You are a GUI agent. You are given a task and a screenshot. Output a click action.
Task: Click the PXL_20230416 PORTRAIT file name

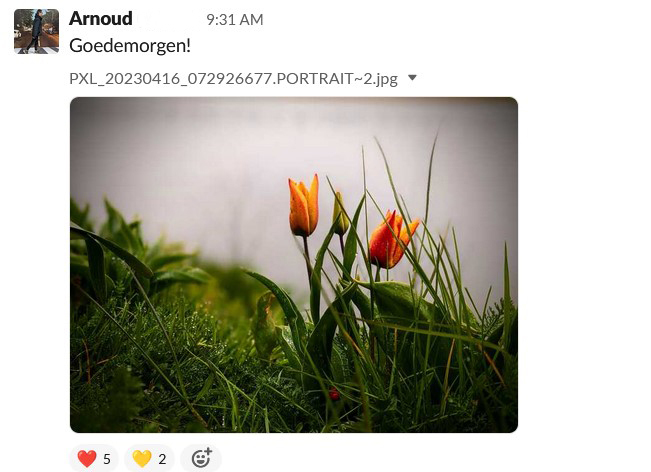pyautogui.click(x=233, y=78)
